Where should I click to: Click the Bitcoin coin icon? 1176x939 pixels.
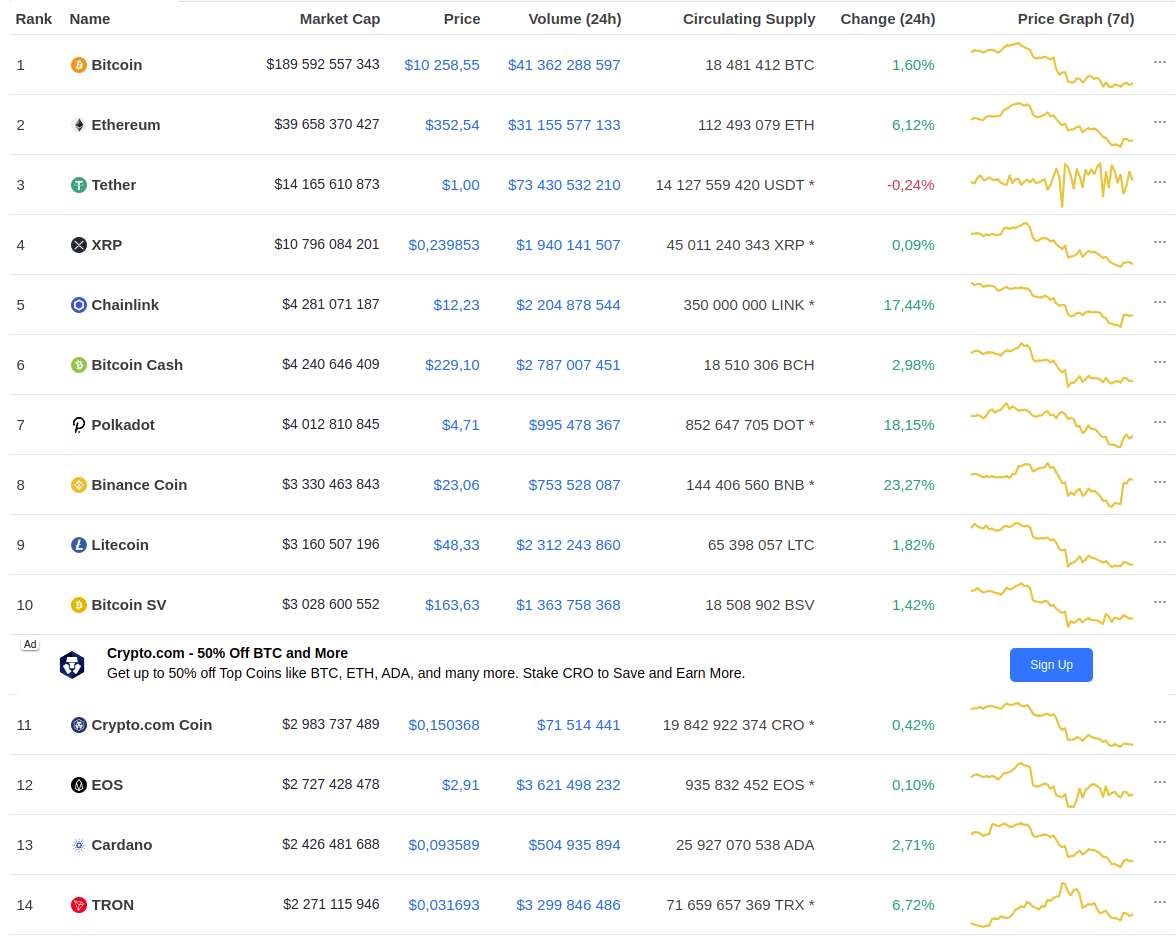79,65
